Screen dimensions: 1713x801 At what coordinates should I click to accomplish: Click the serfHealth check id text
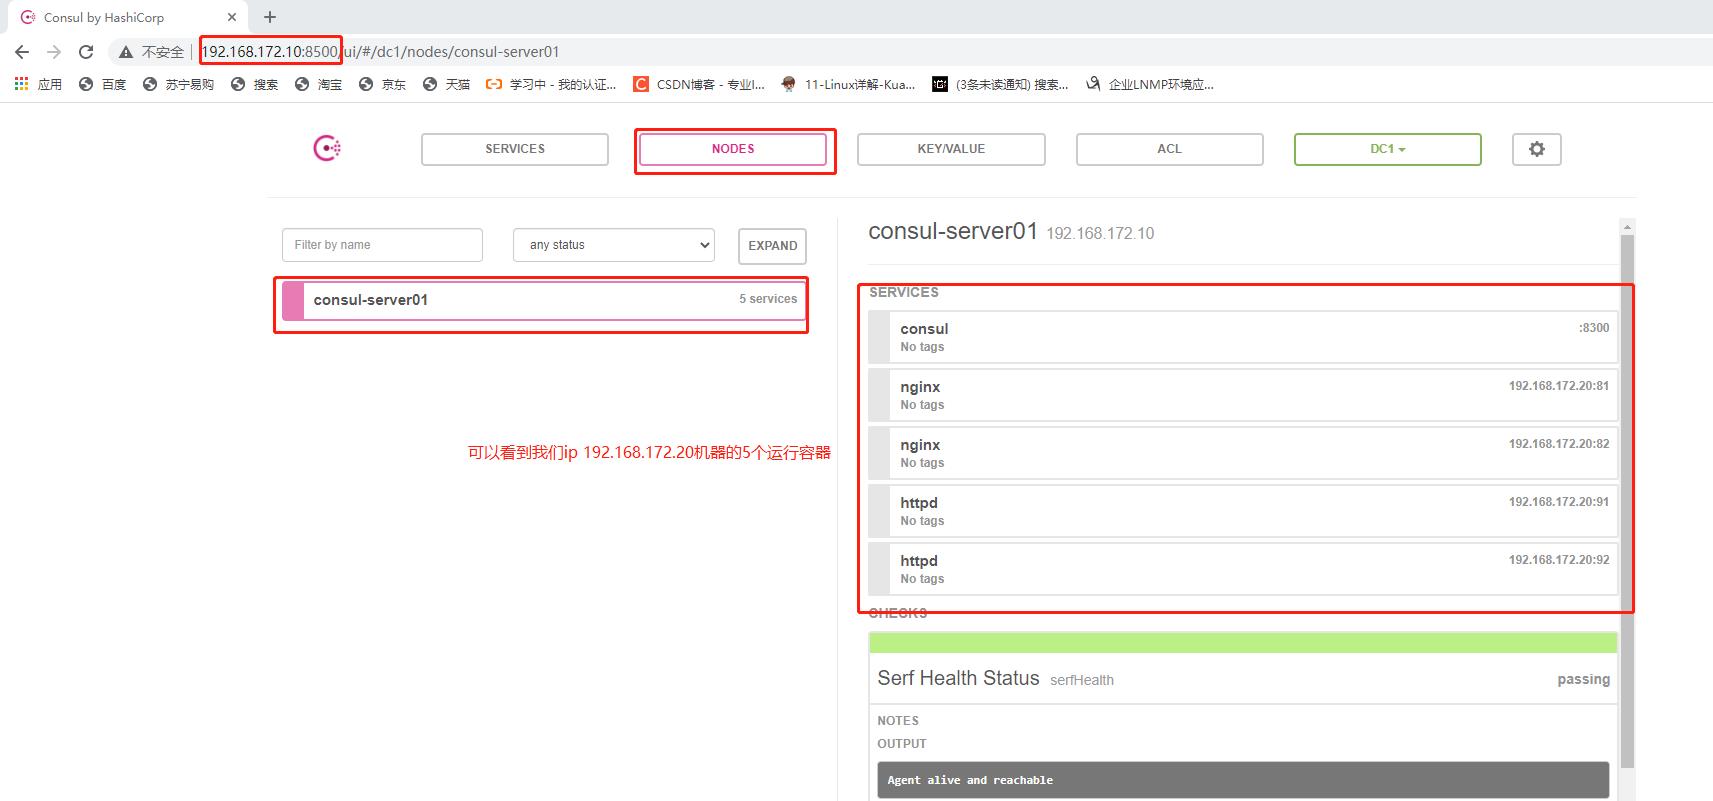point(1082,680)
